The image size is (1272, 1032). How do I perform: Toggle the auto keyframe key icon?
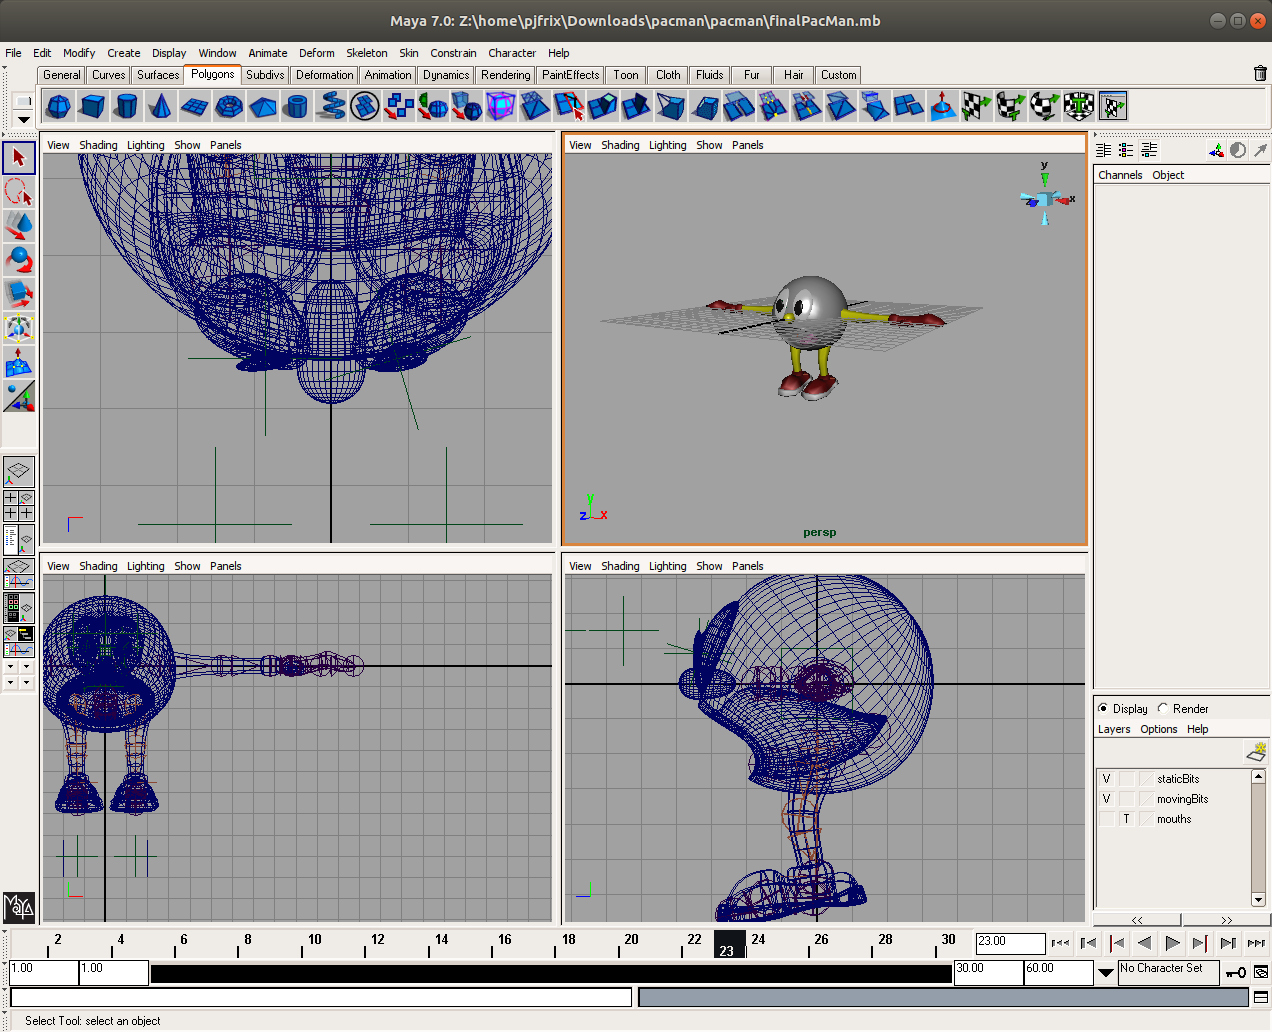coord(1236,972)
